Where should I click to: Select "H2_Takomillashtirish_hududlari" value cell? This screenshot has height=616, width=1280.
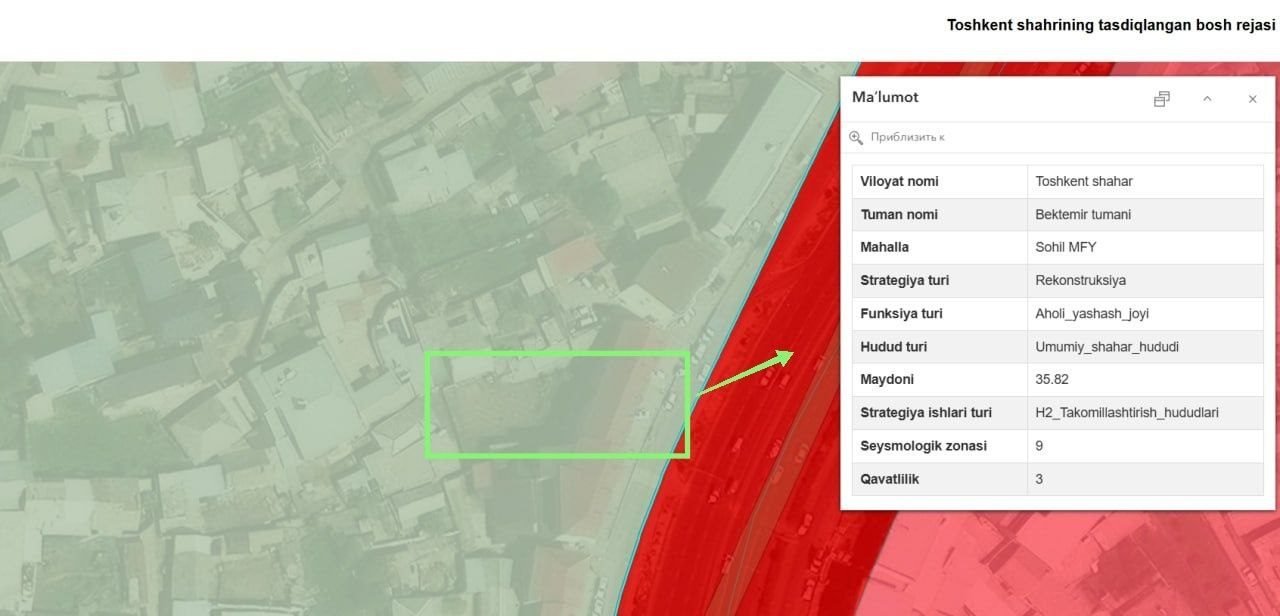tap(1145, 412)
